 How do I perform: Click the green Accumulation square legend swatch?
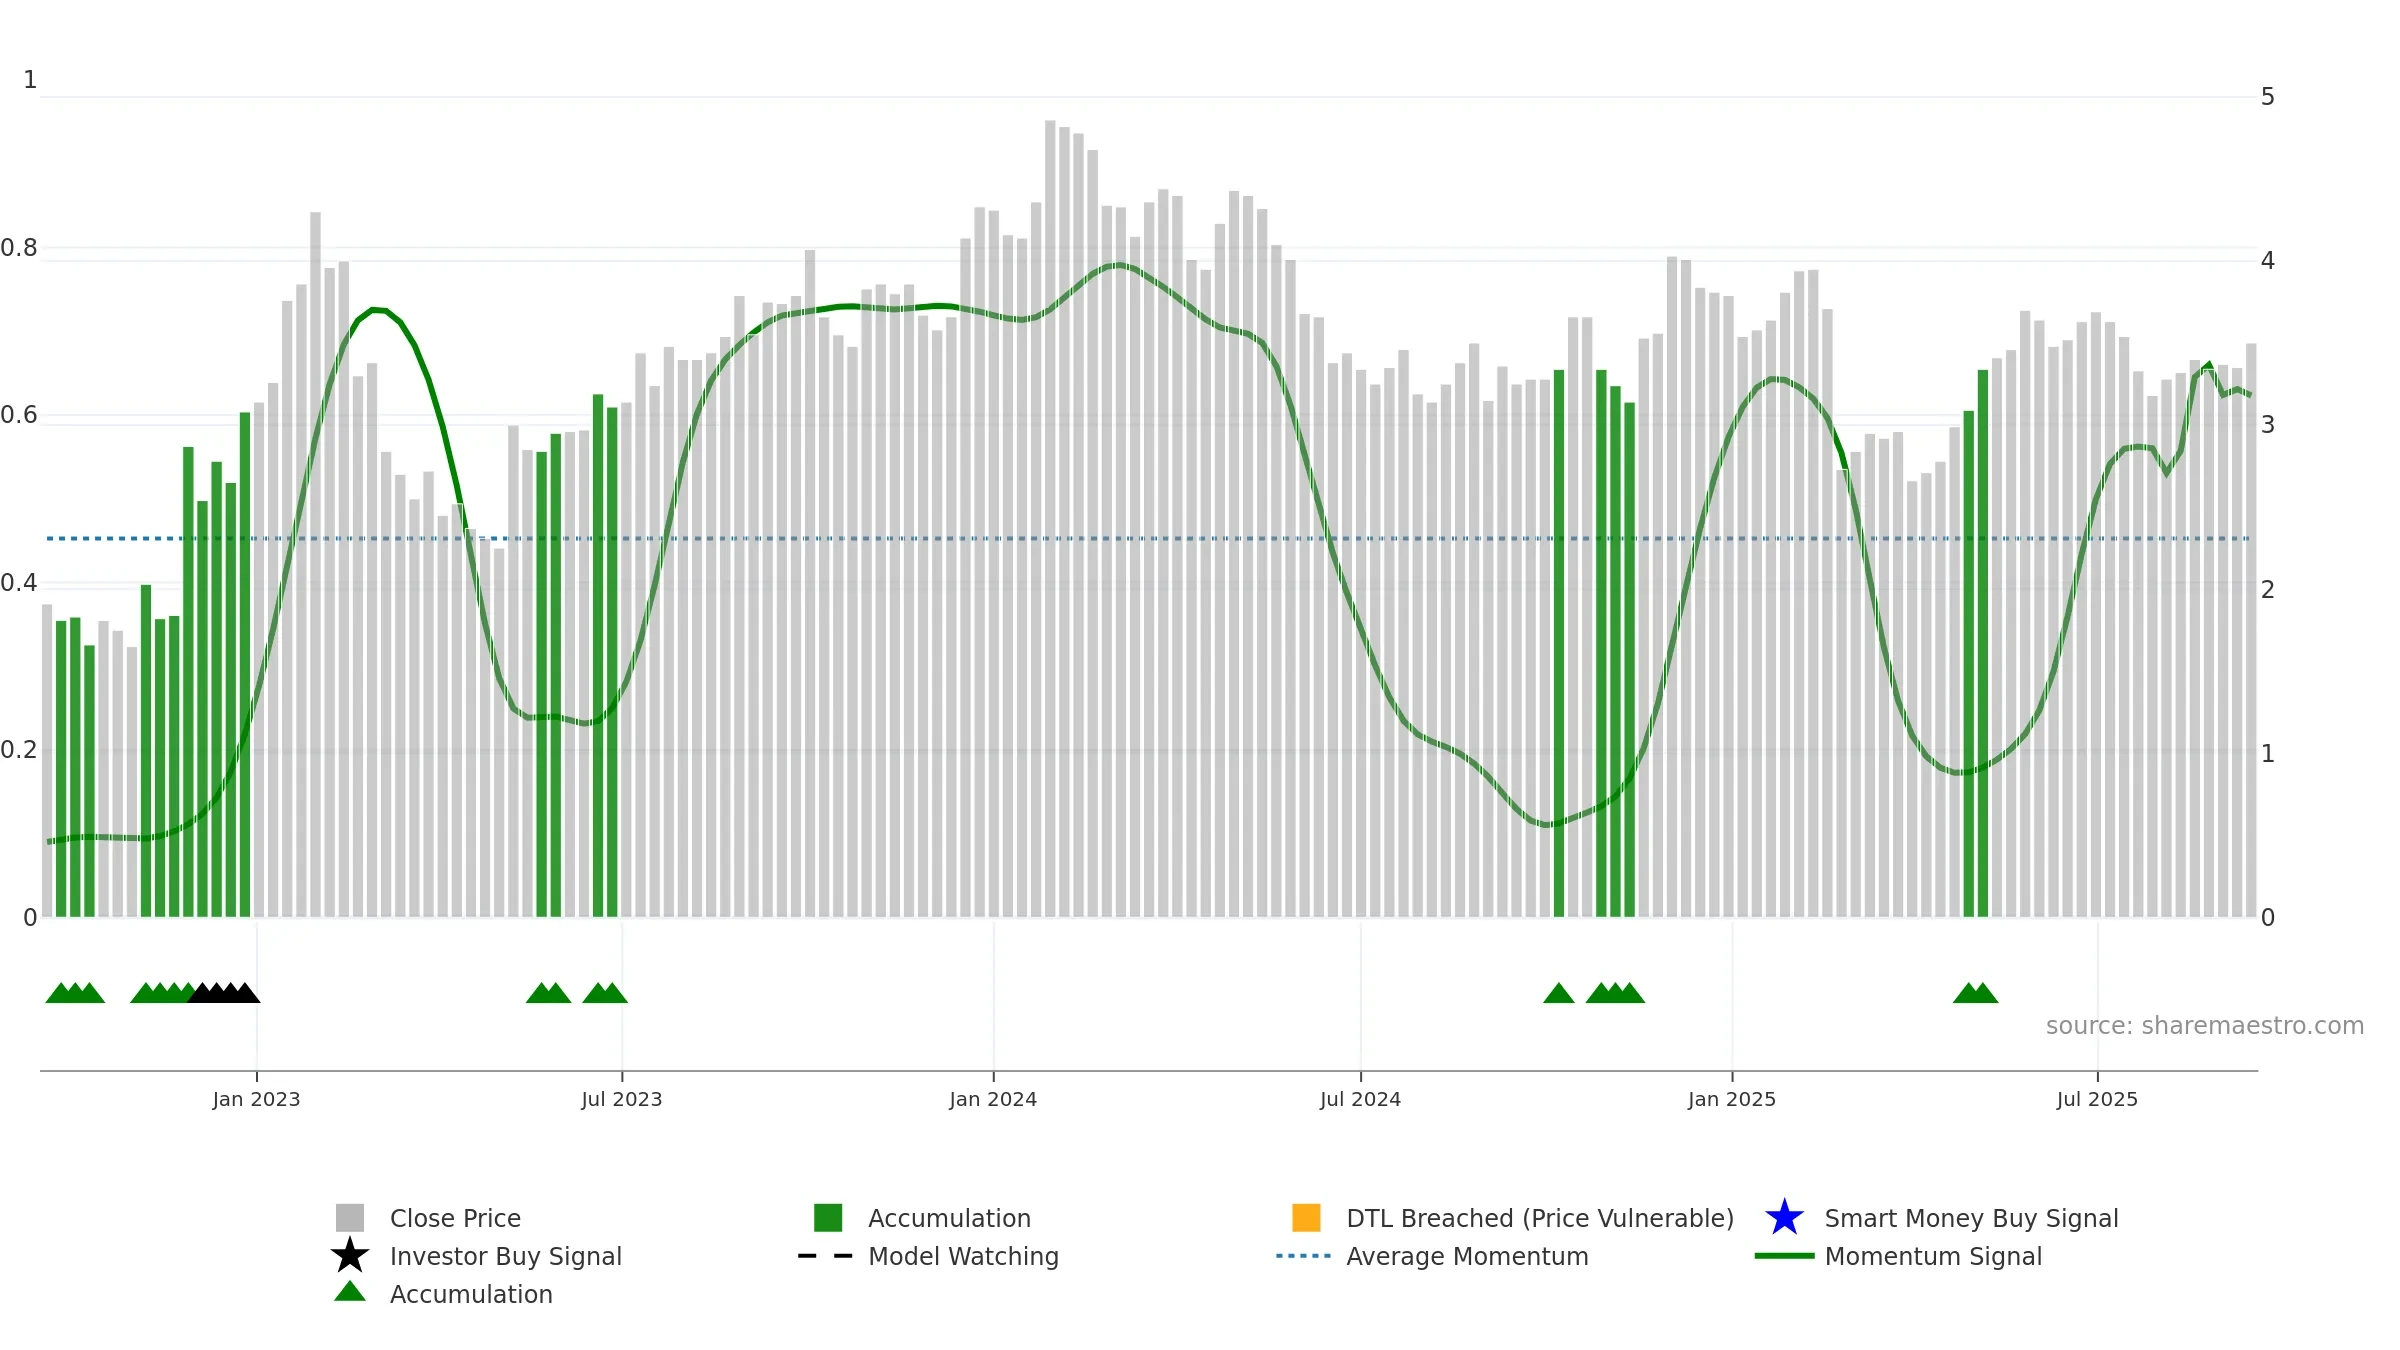828,1217
